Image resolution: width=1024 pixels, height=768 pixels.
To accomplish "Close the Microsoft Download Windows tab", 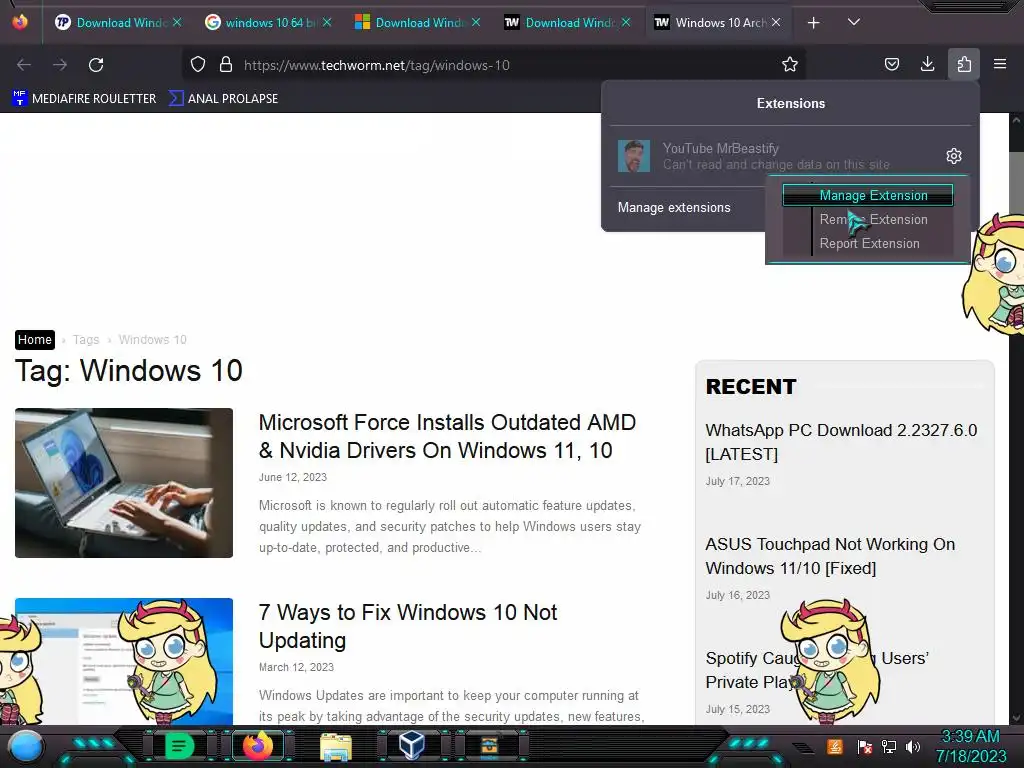I will point(476,22).
